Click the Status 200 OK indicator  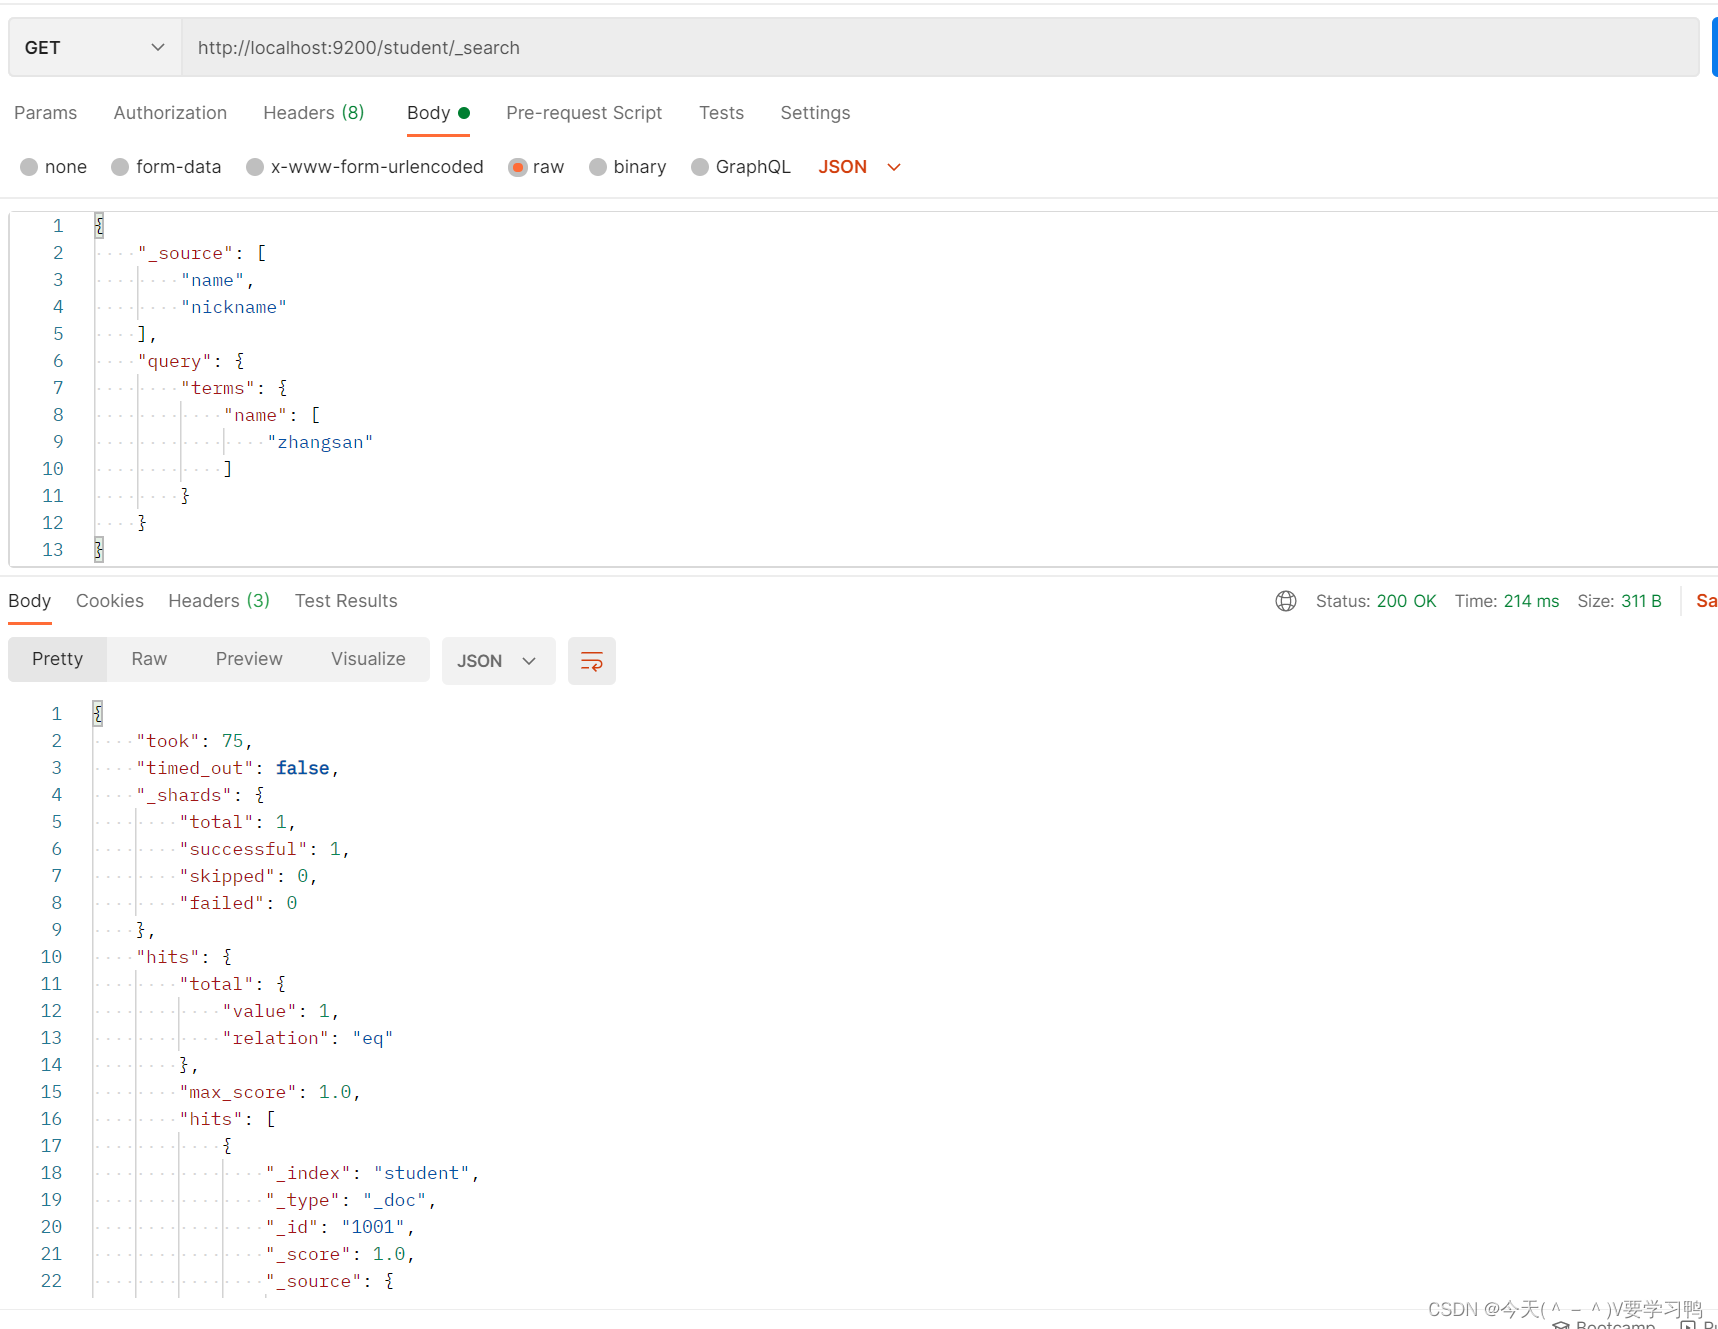tap(1376, 601)
